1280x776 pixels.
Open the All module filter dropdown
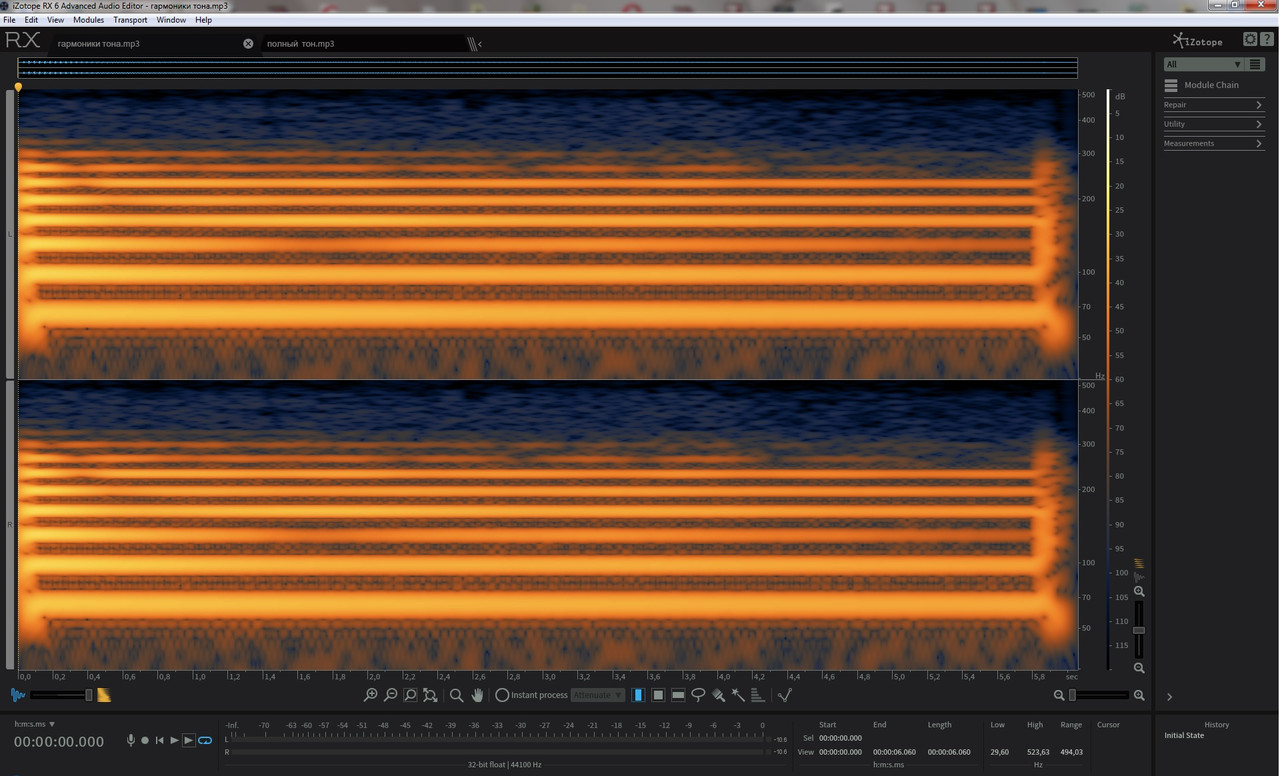(x=1203, y=64)
